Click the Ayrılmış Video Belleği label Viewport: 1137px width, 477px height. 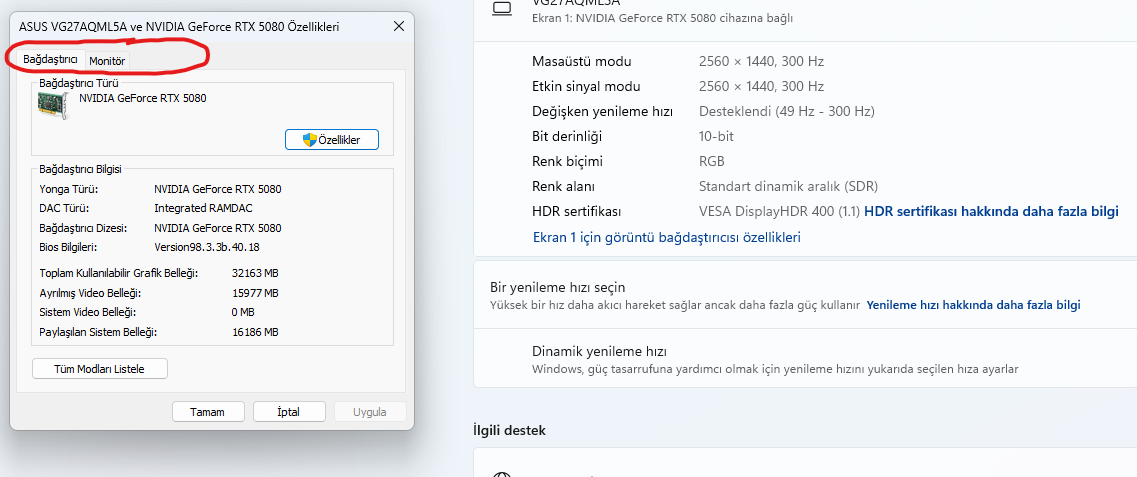pyautogui.click(x=91, y=293)
